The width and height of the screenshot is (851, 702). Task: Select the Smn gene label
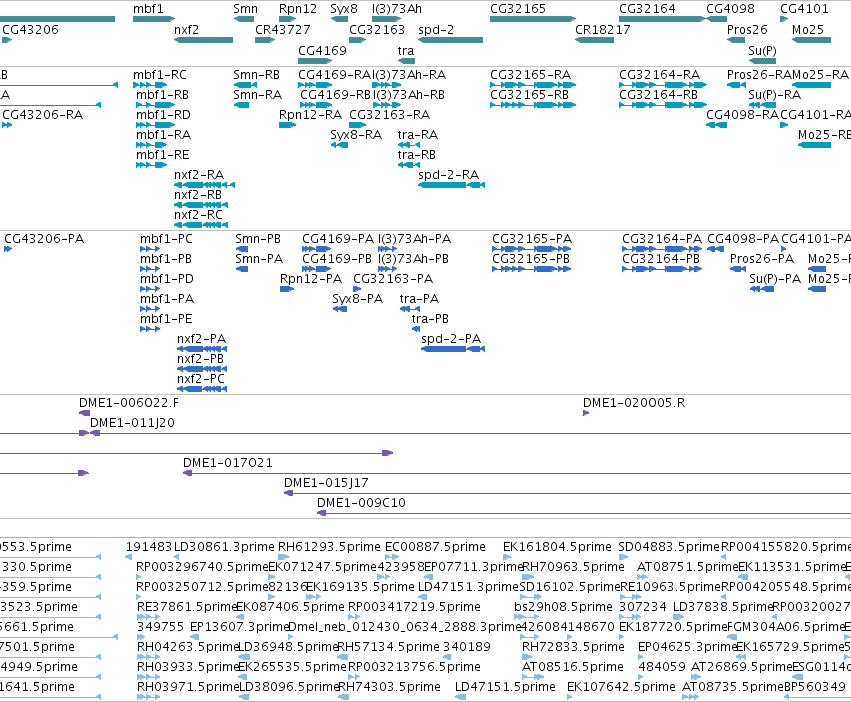coord(245,9)
